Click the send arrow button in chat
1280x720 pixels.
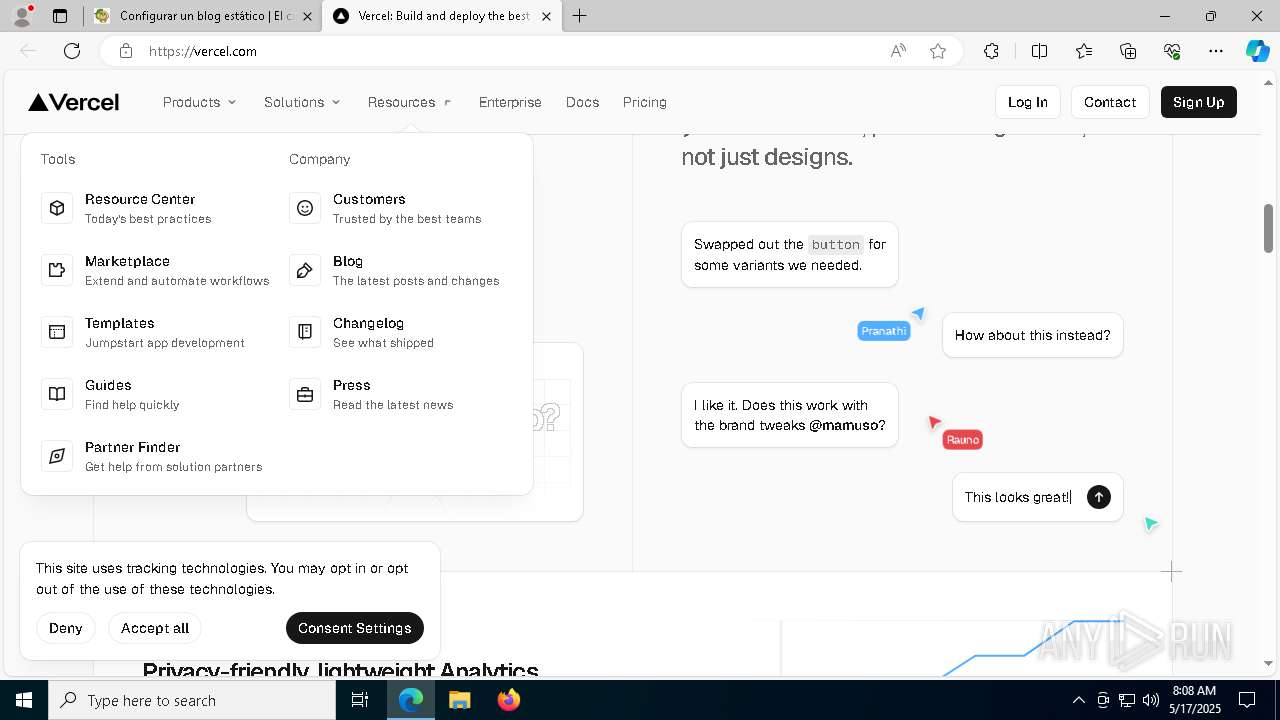(1098, 497)
